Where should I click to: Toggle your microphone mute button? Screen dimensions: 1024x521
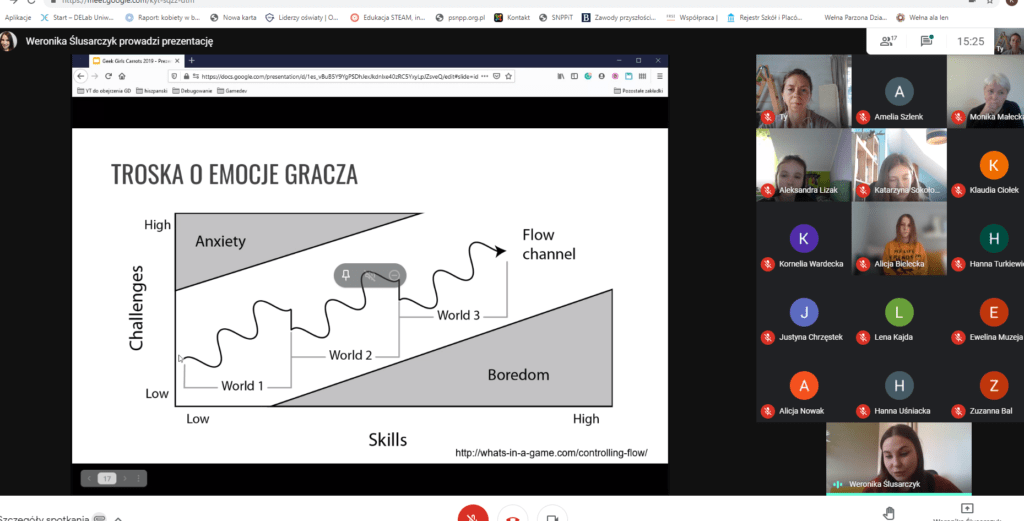(473, 513)
